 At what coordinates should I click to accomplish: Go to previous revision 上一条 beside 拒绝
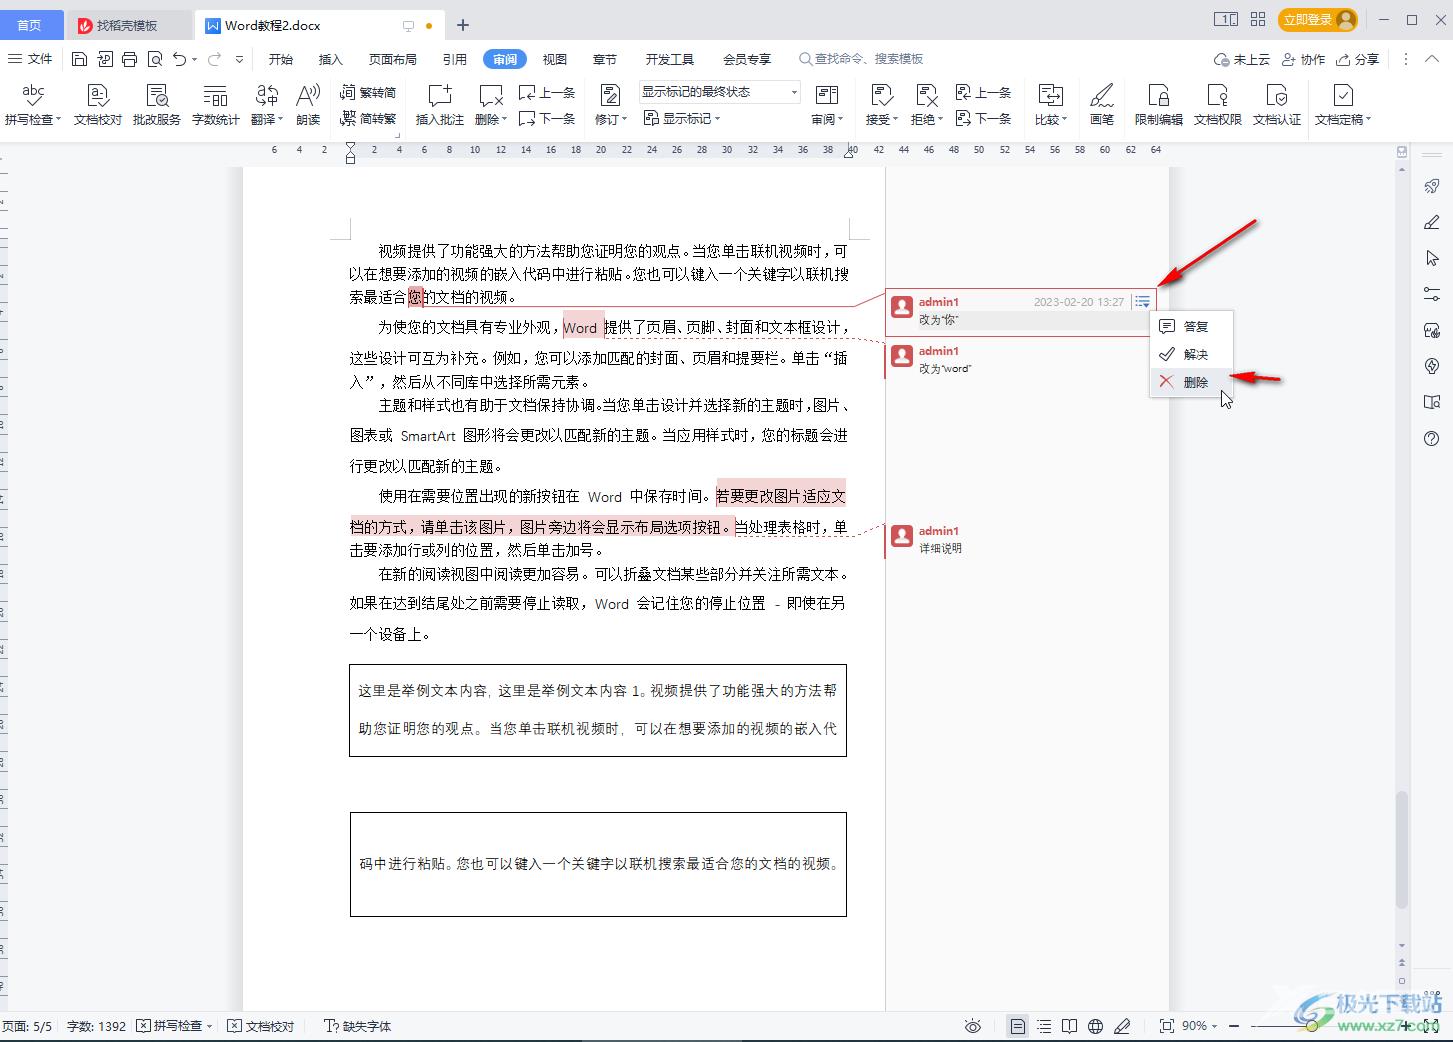pyautogui.click(x=984, y=92)
